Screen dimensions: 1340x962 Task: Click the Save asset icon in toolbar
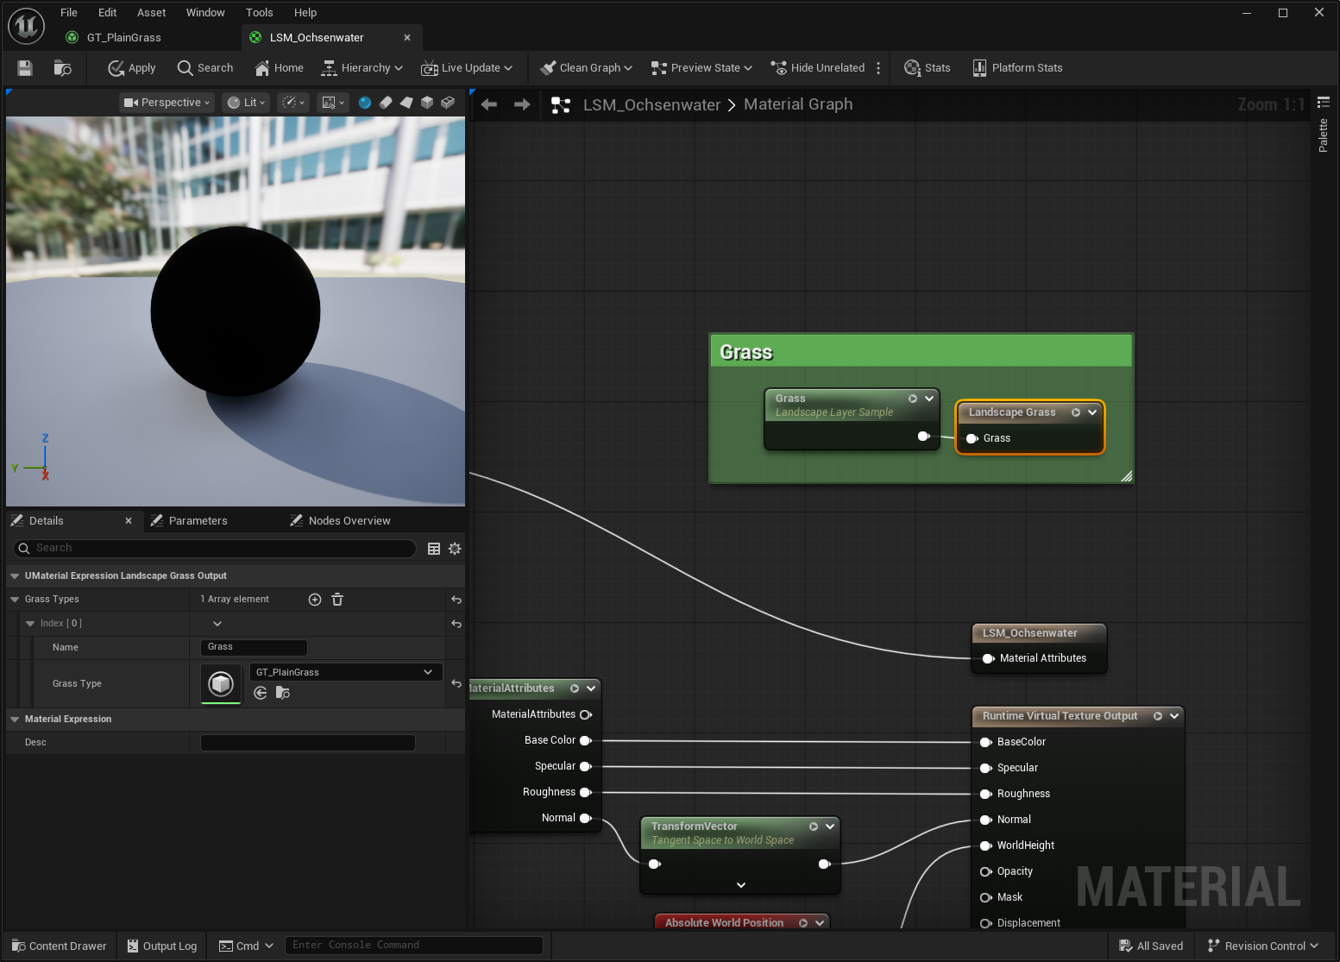pos(25,68)
